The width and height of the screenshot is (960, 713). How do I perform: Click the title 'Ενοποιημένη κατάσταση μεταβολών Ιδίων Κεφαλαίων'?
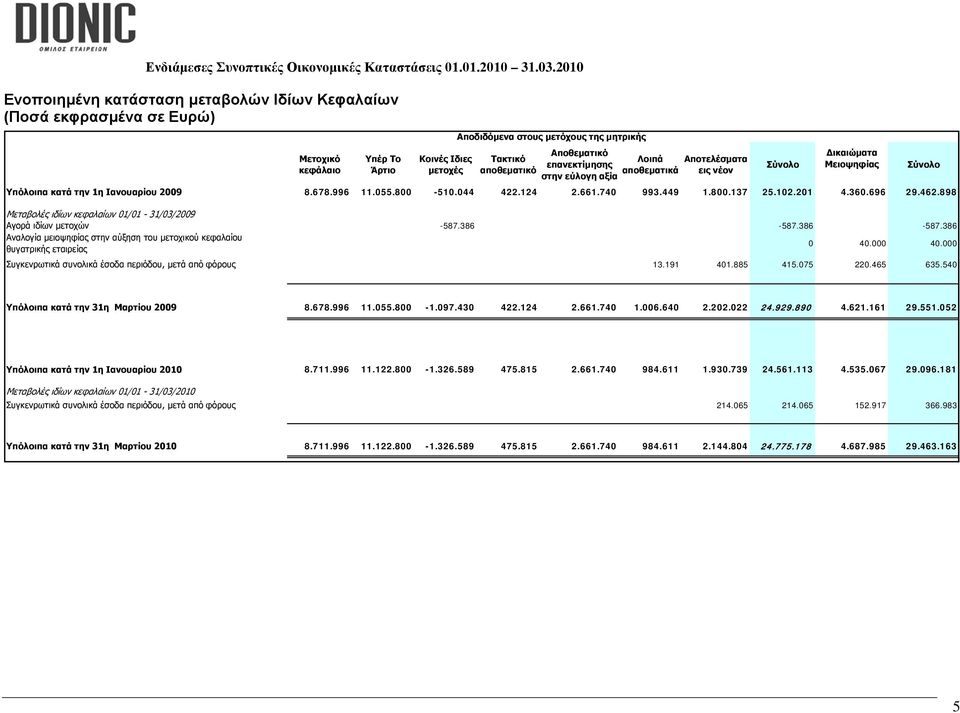point(201,99)
